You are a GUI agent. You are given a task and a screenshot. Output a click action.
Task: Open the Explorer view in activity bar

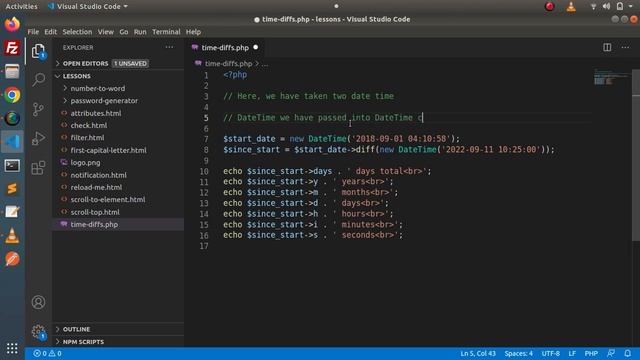38,51
